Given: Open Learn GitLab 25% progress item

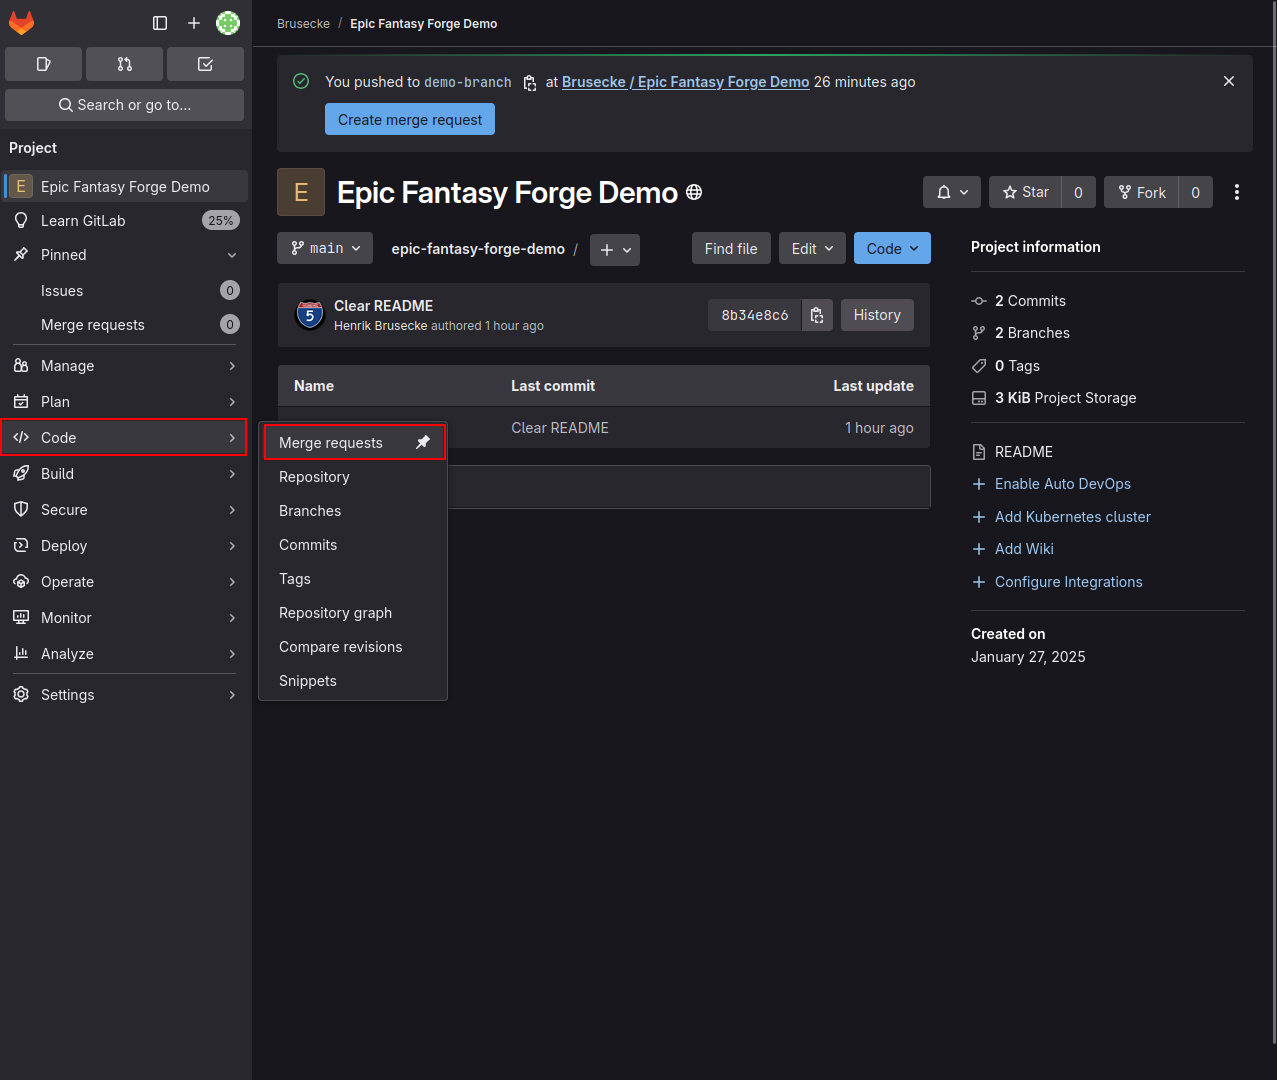Looking at the screenshot, I should click(125, 221).
